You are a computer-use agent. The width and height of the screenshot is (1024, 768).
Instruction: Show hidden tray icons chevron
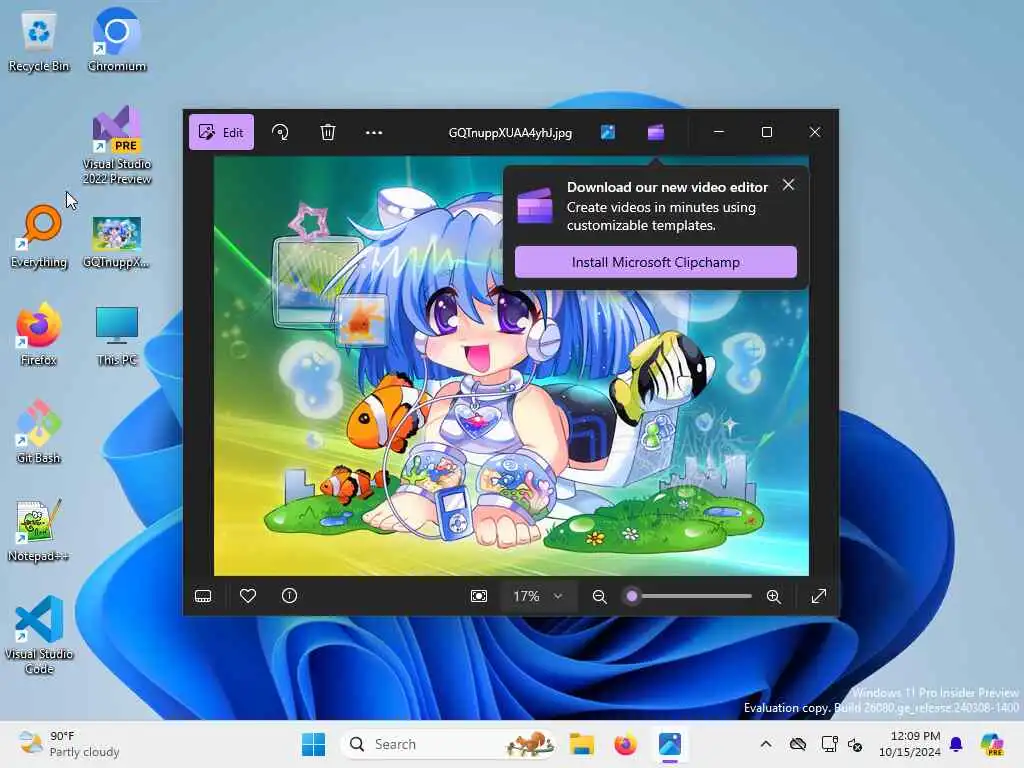coord(766,744)
